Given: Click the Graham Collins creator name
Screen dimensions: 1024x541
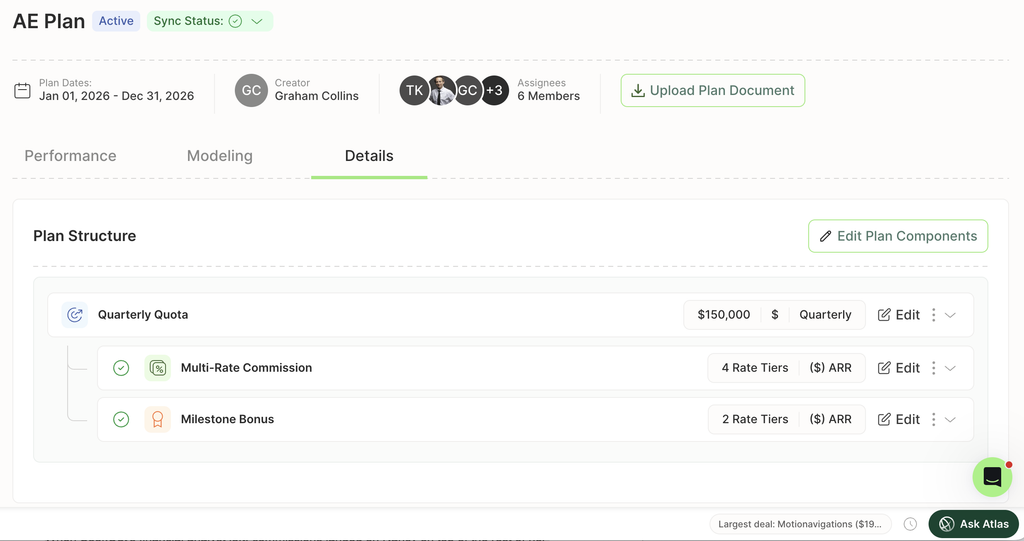Looking at the screenshot, I should point(317,96).
